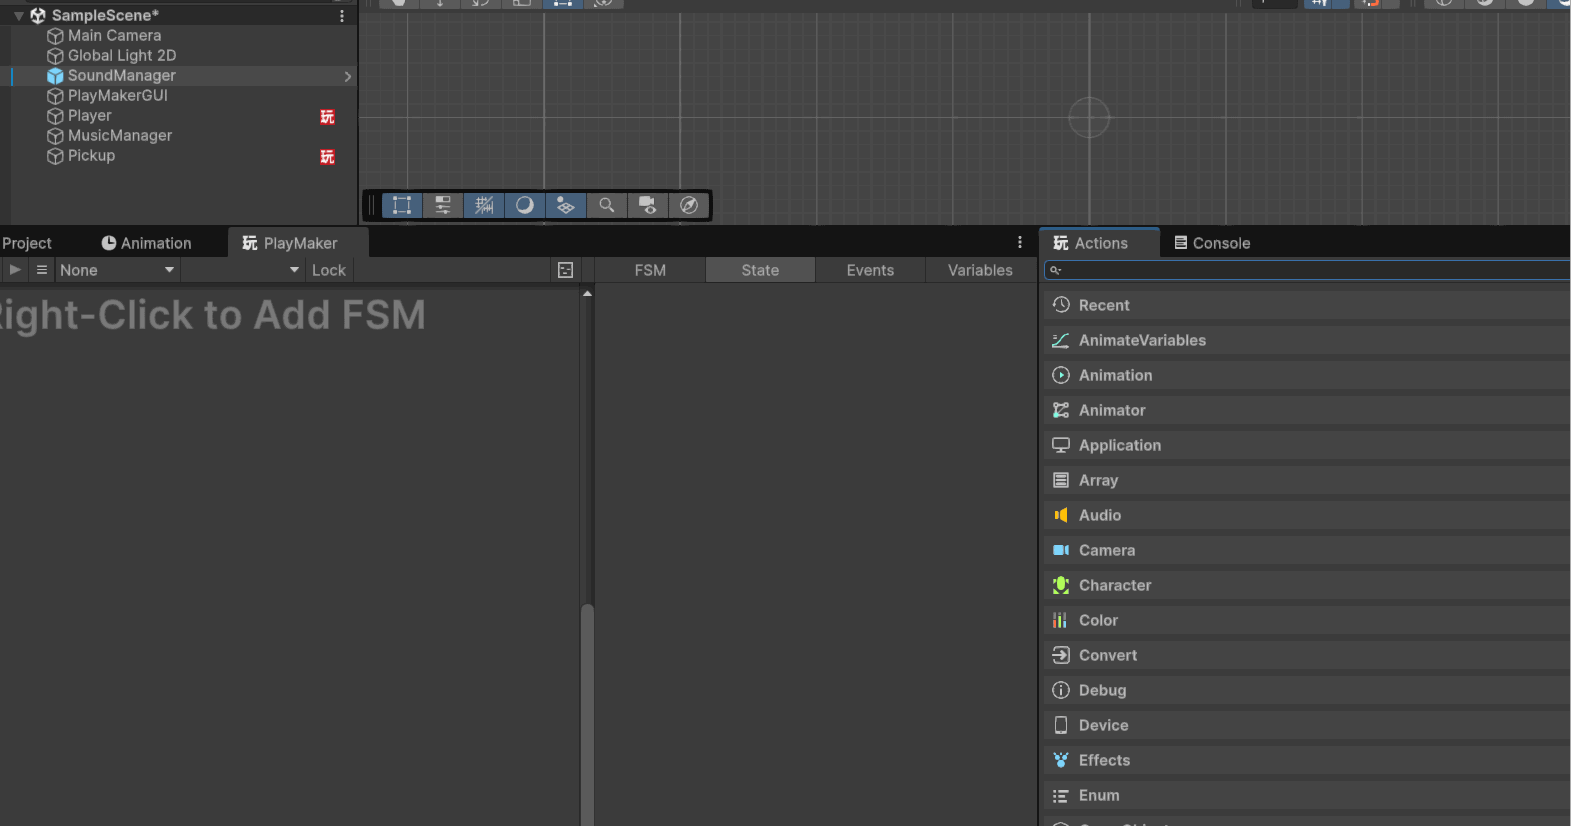Click the sliders settings icon in scene toolbar
Viewport: 1571px width, 826px height.
tap(442, 205)
